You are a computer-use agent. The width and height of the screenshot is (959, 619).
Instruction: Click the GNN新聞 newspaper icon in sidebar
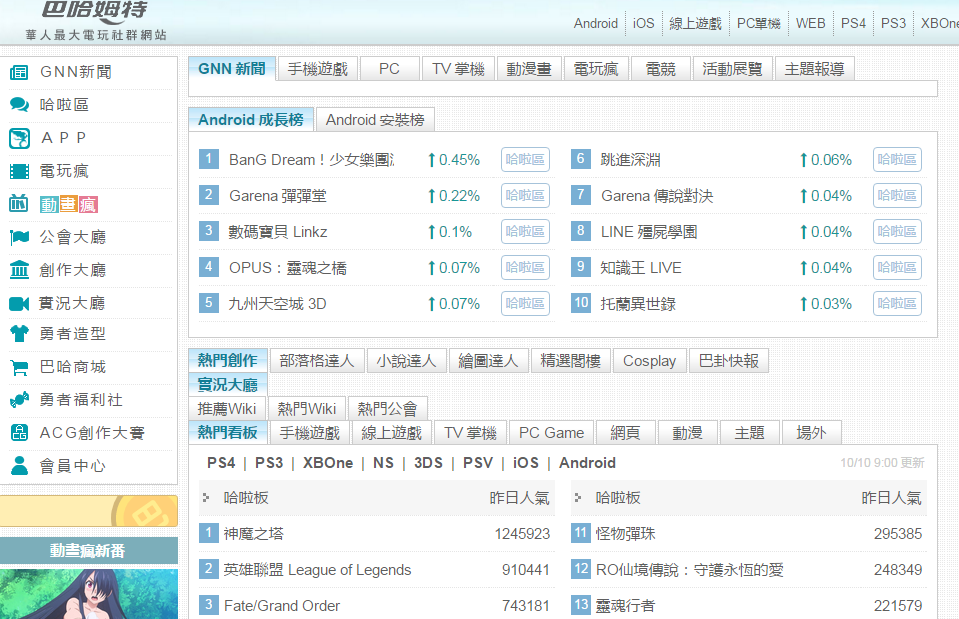point(19,72)
